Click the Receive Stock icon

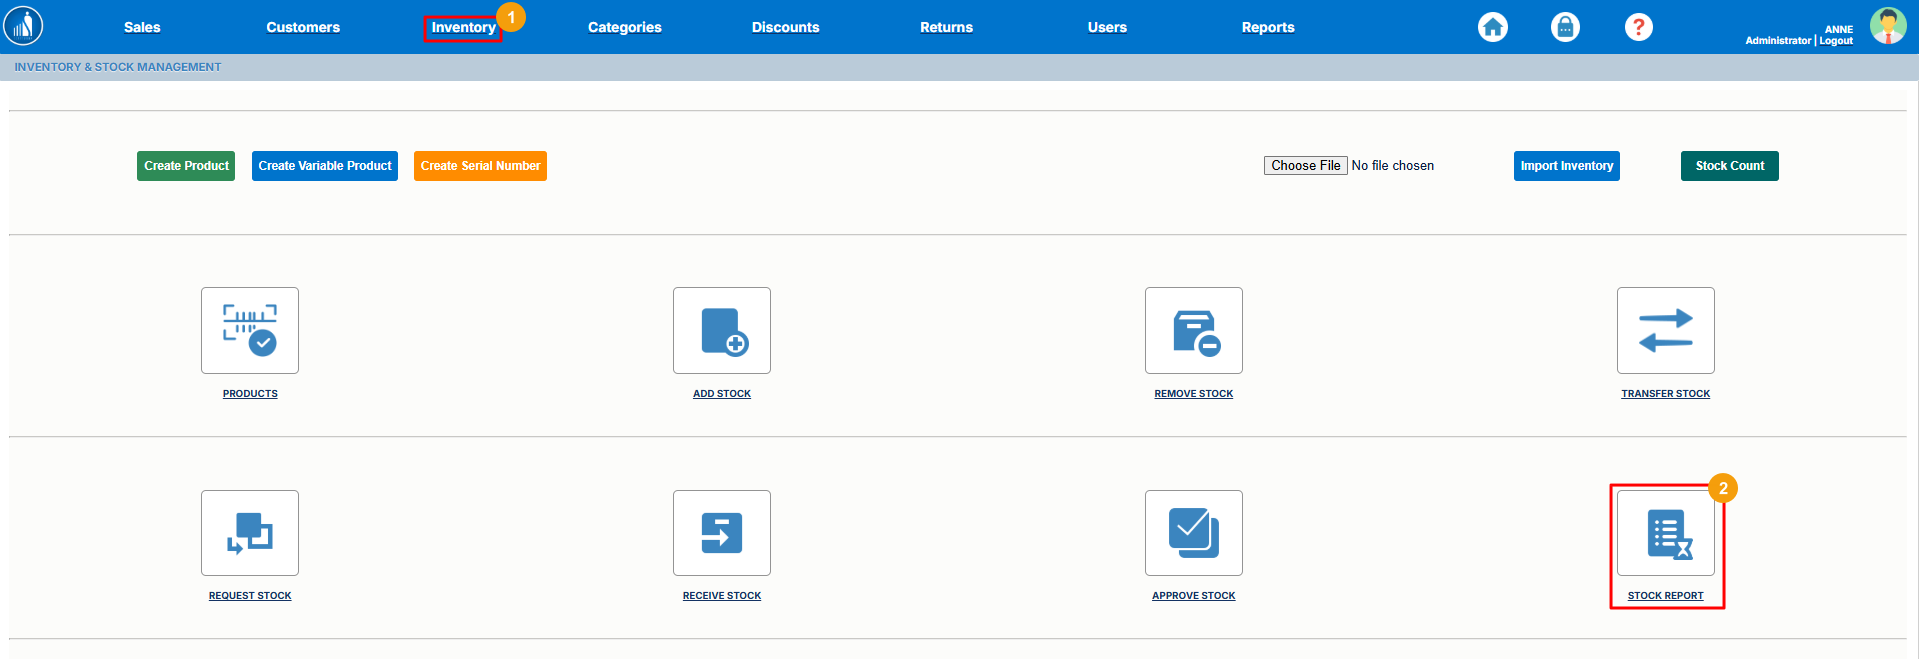(x=721, y=533)
